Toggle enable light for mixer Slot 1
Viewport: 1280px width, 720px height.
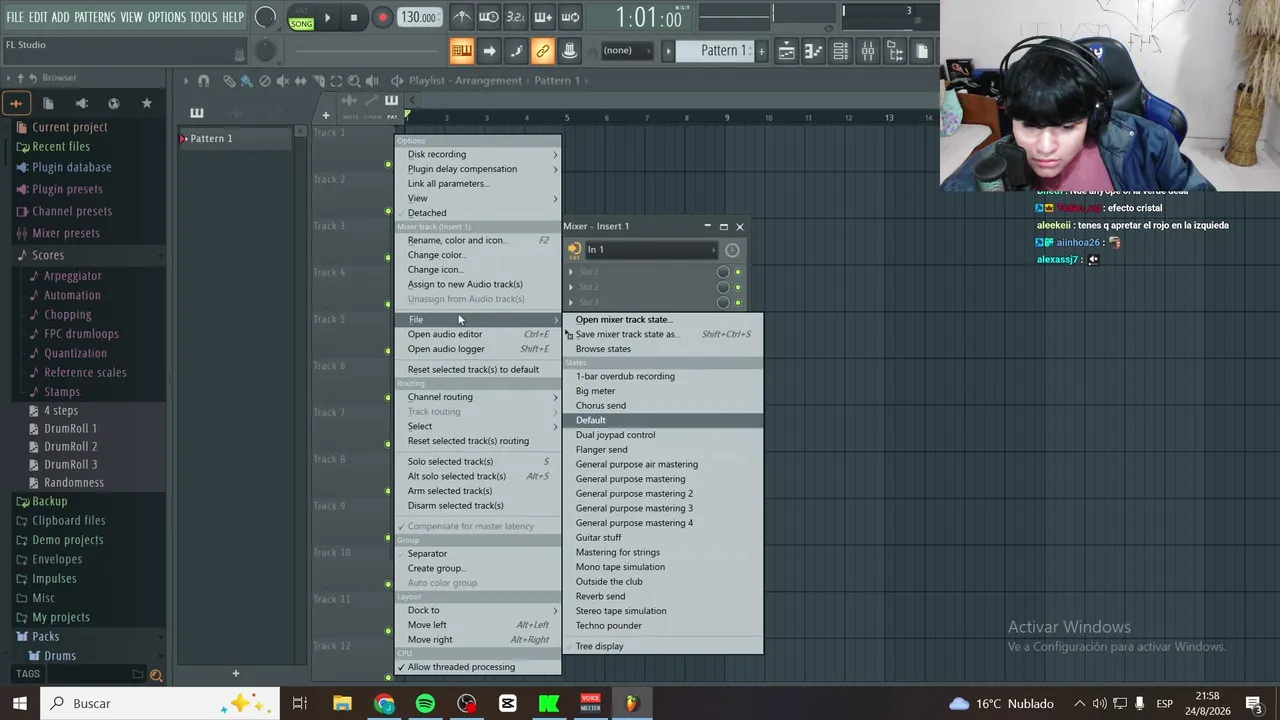point(738,272)
